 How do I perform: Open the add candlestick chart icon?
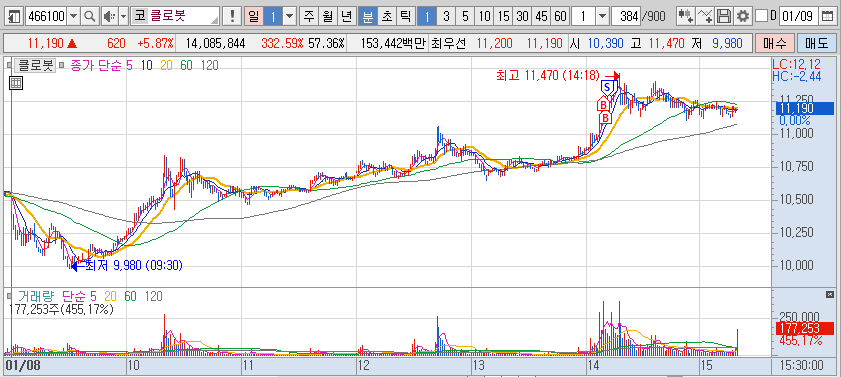coord(685,16)
